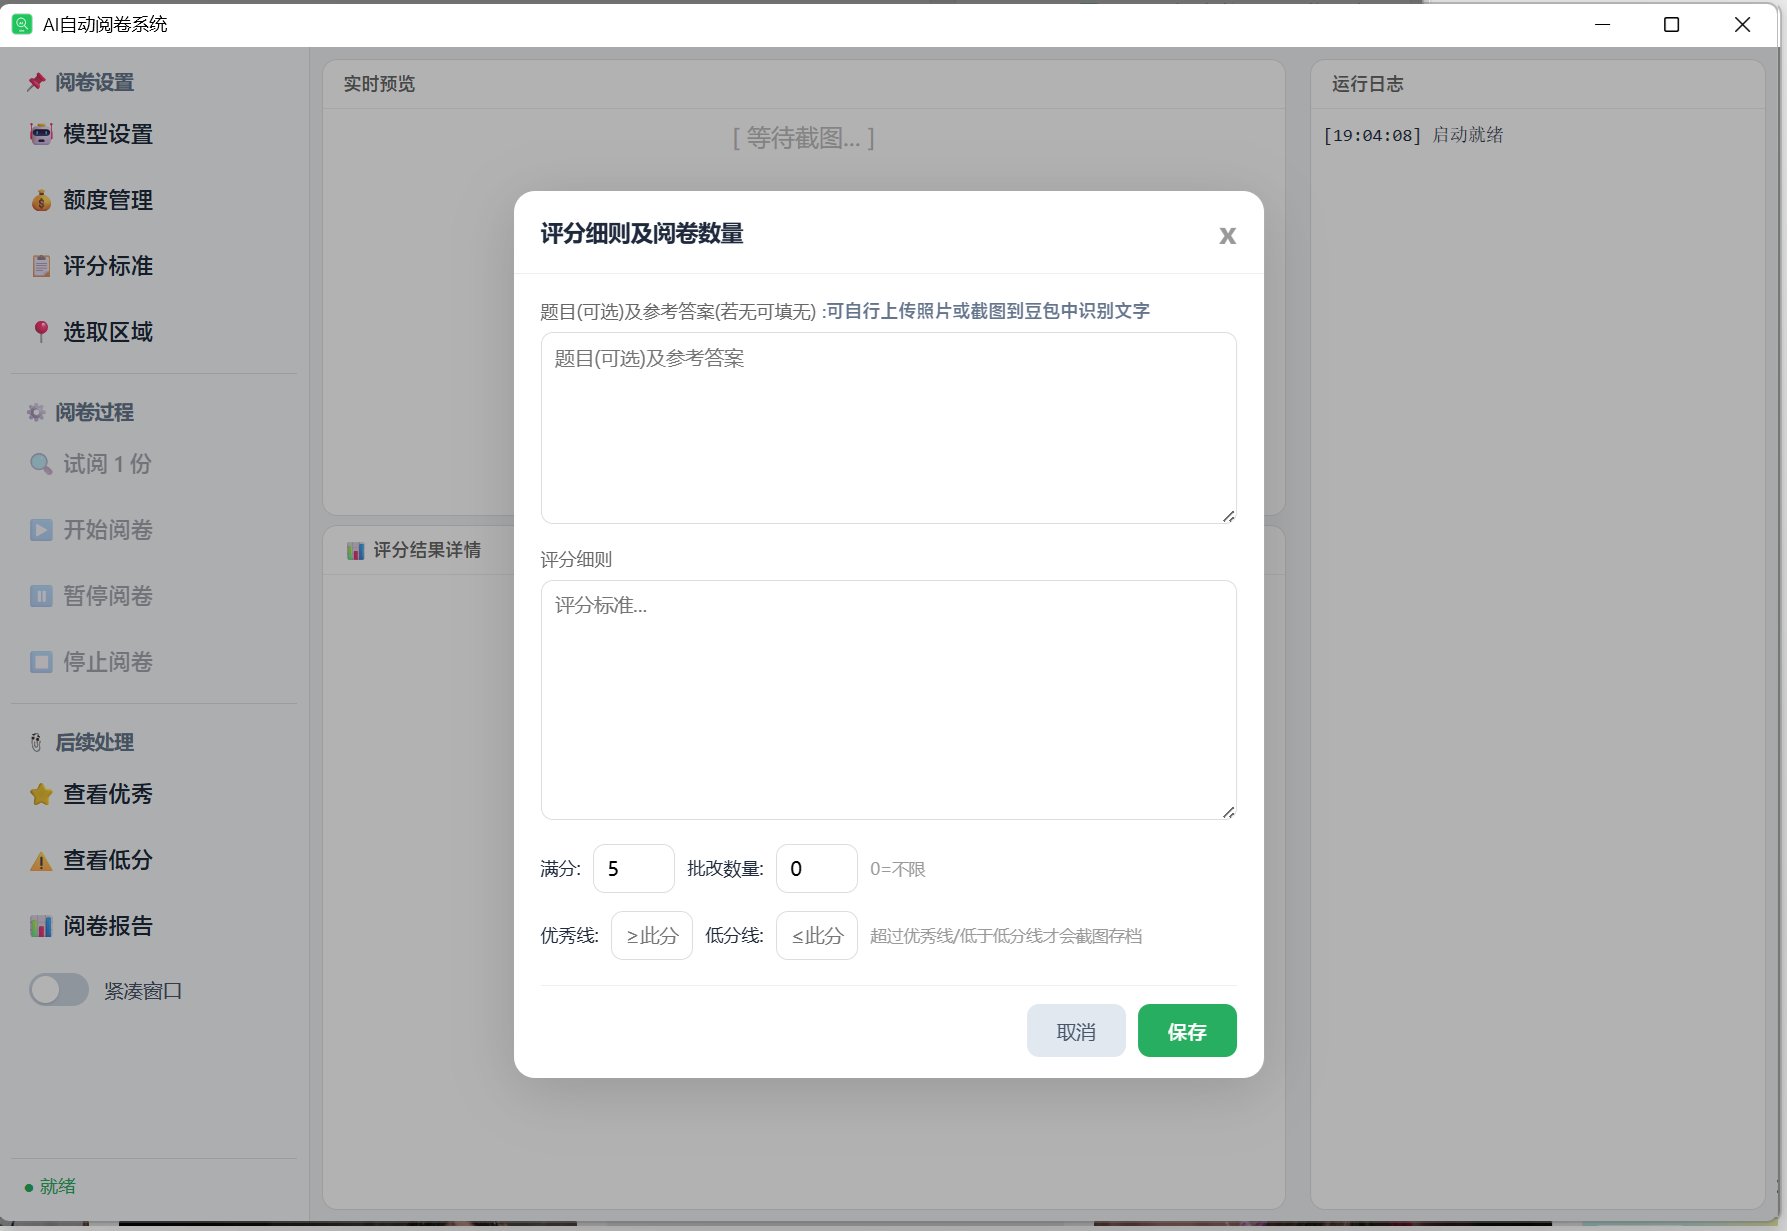The image size is (1788, 1231).
Task: Click the bar chart icon in 评分结果详情 header
Action: tap(355, 550)
